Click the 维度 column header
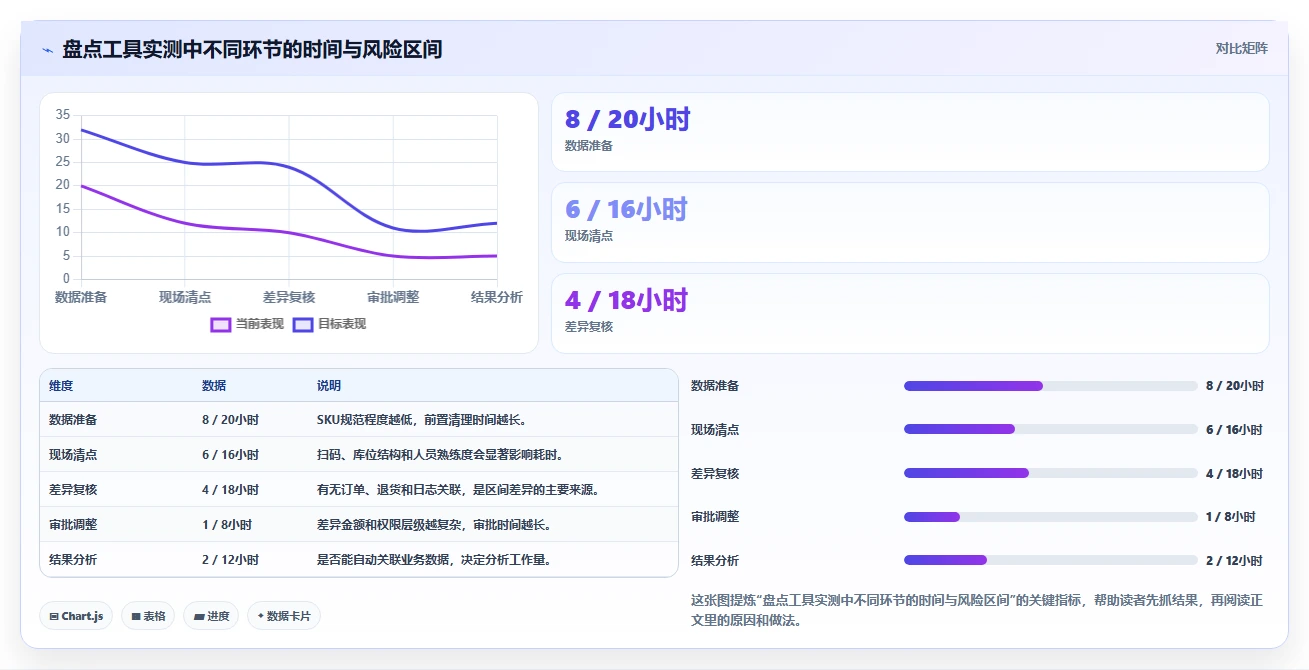The image size is (1309, 670). 61,386
